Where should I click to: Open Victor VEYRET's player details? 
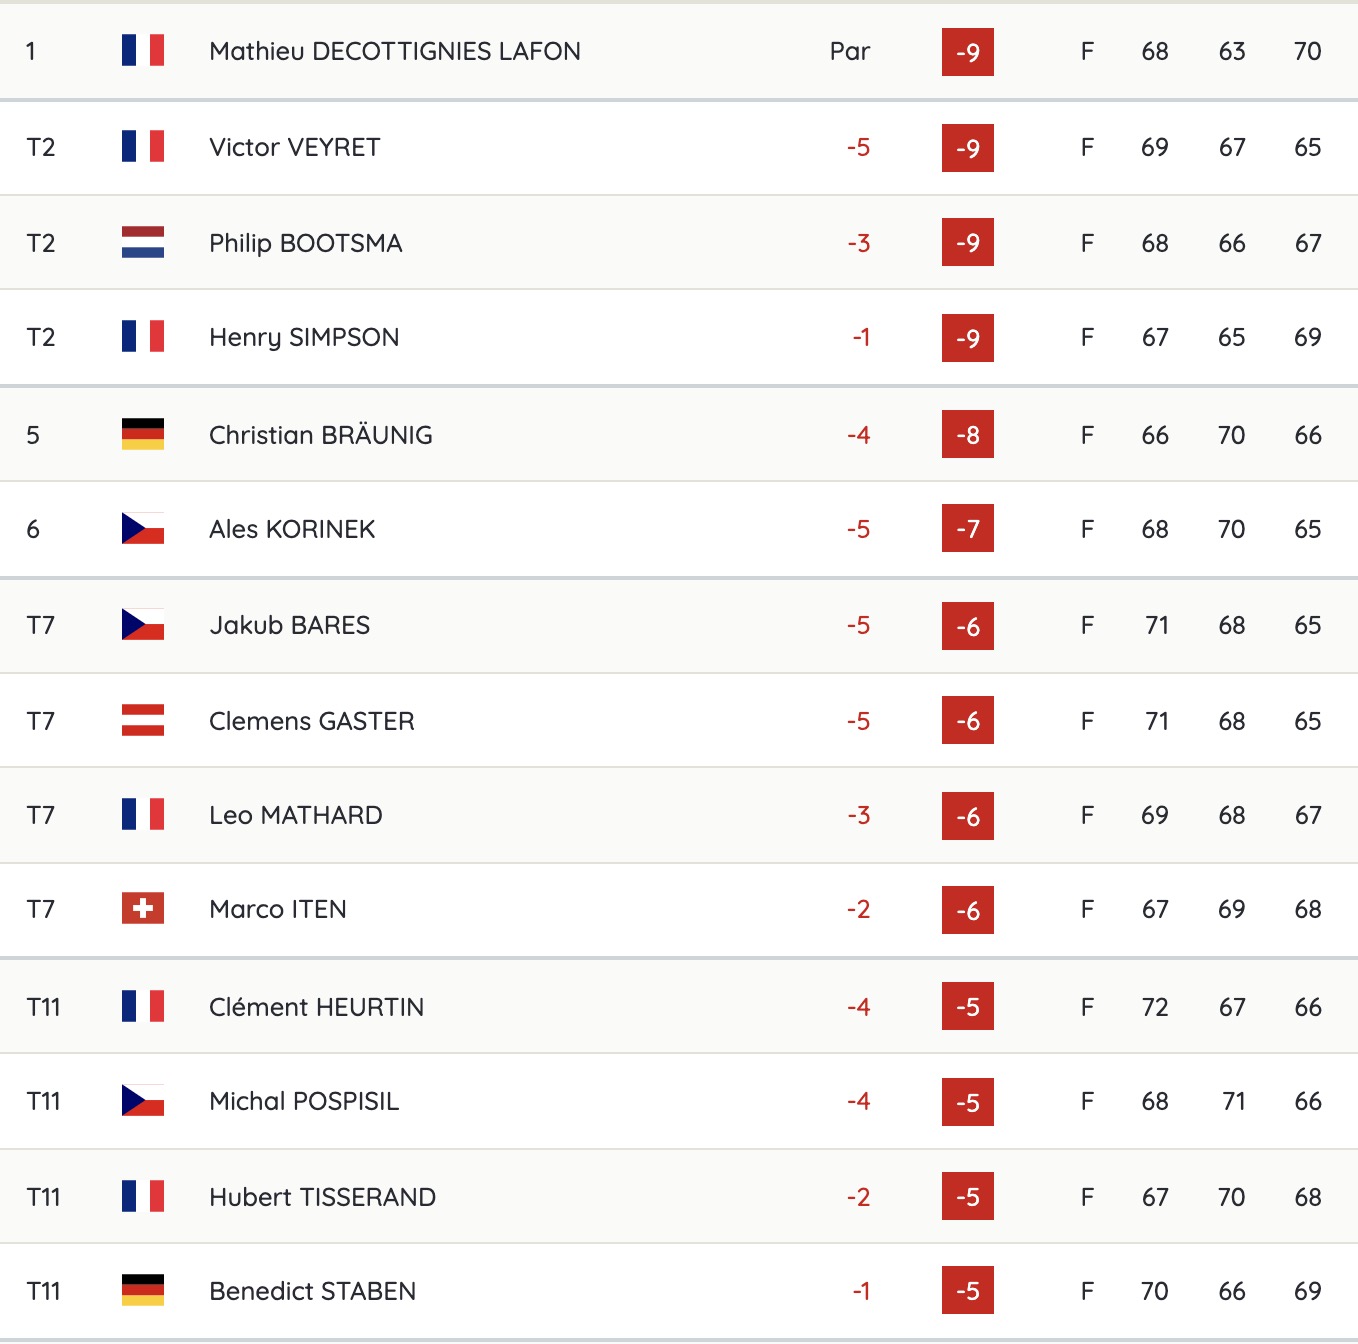[x=295, y=147]
